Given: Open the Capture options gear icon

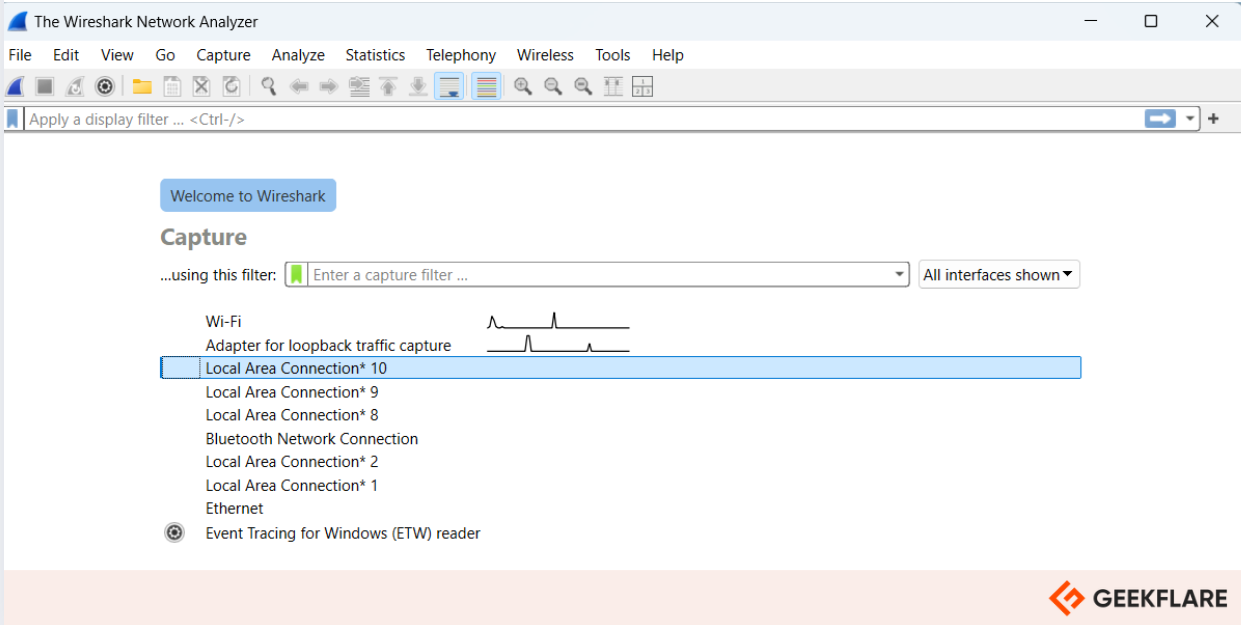Looking at the screenshot, I should click(x=103, y=86).
